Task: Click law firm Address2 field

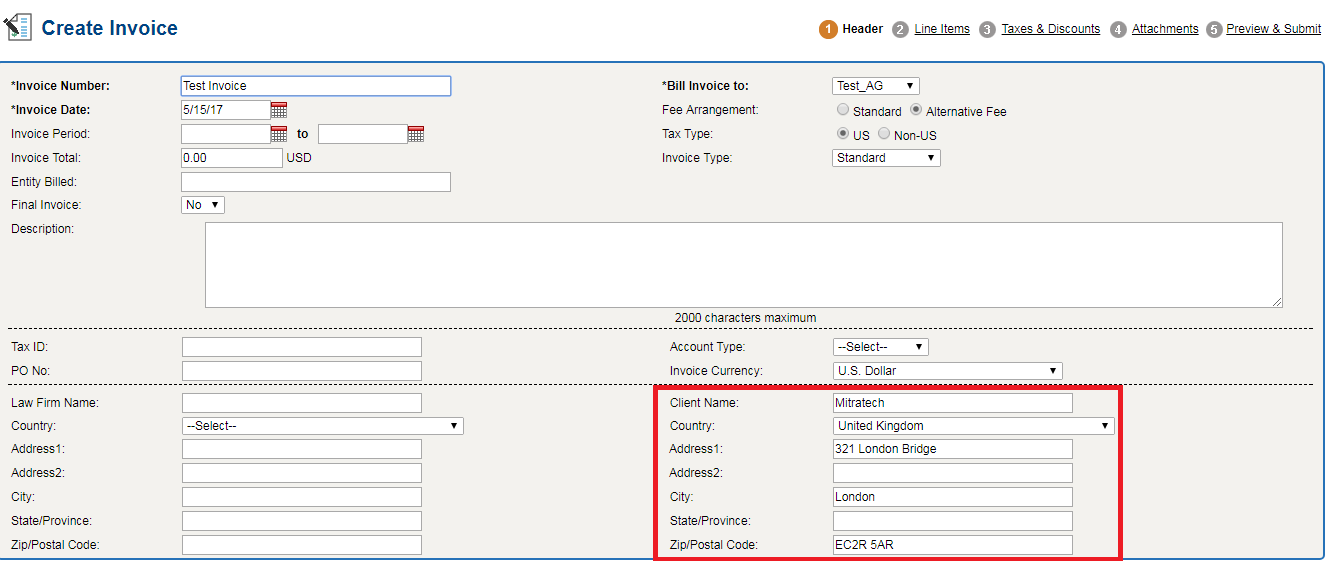Action: pyautogui.click(x=302, y=473)
